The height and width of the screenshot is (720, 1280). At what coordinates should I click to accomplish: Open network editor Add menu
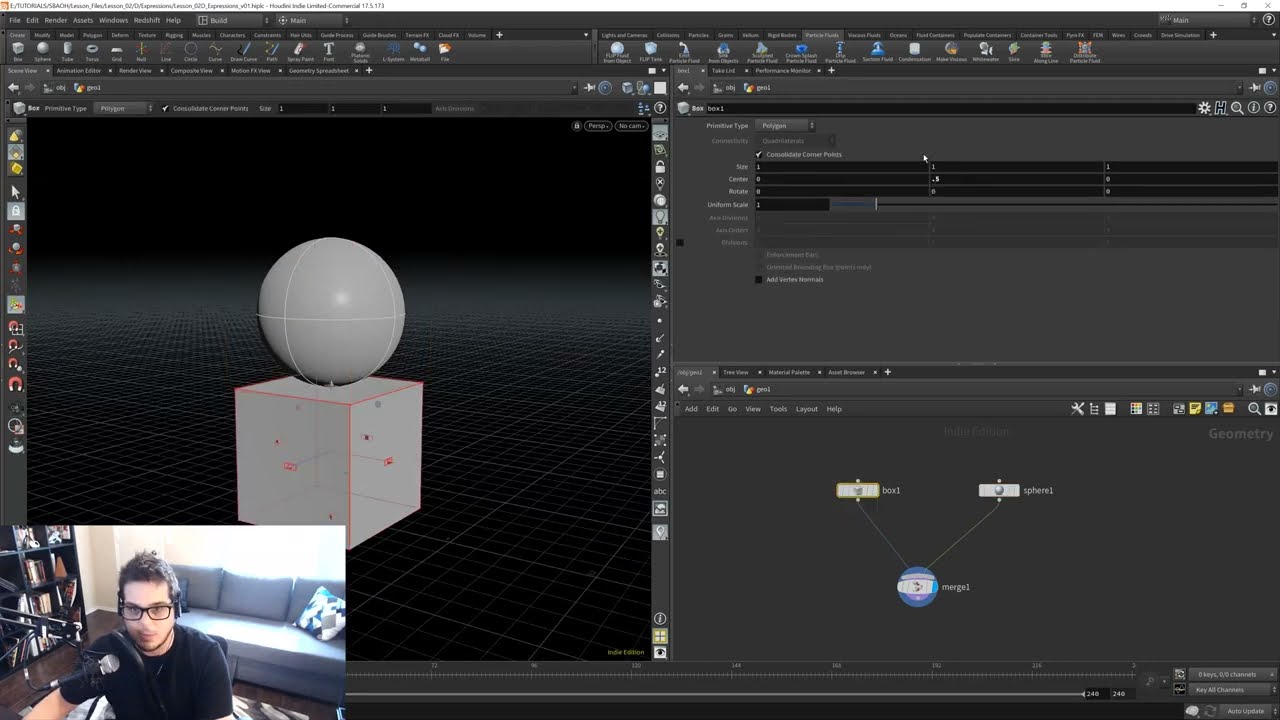[x=691, y=409]
